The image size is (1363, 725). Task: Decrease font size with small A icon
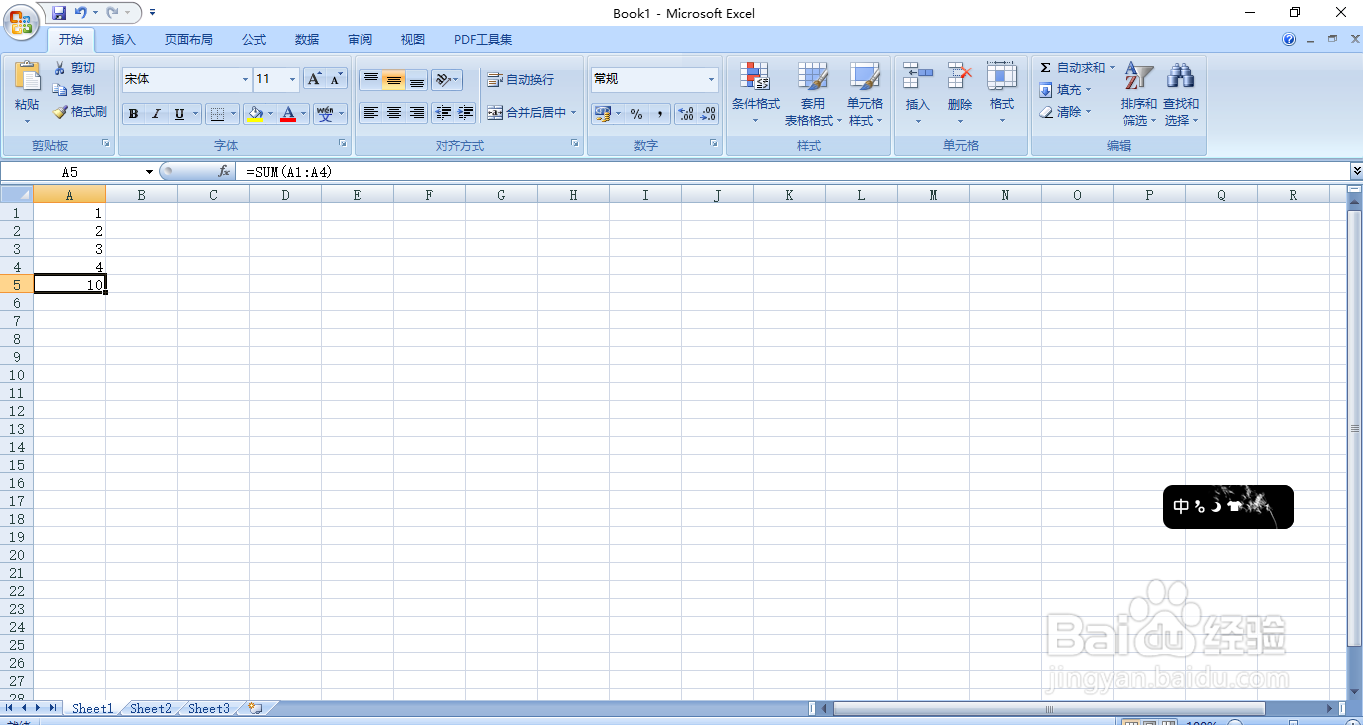[337, 79]
